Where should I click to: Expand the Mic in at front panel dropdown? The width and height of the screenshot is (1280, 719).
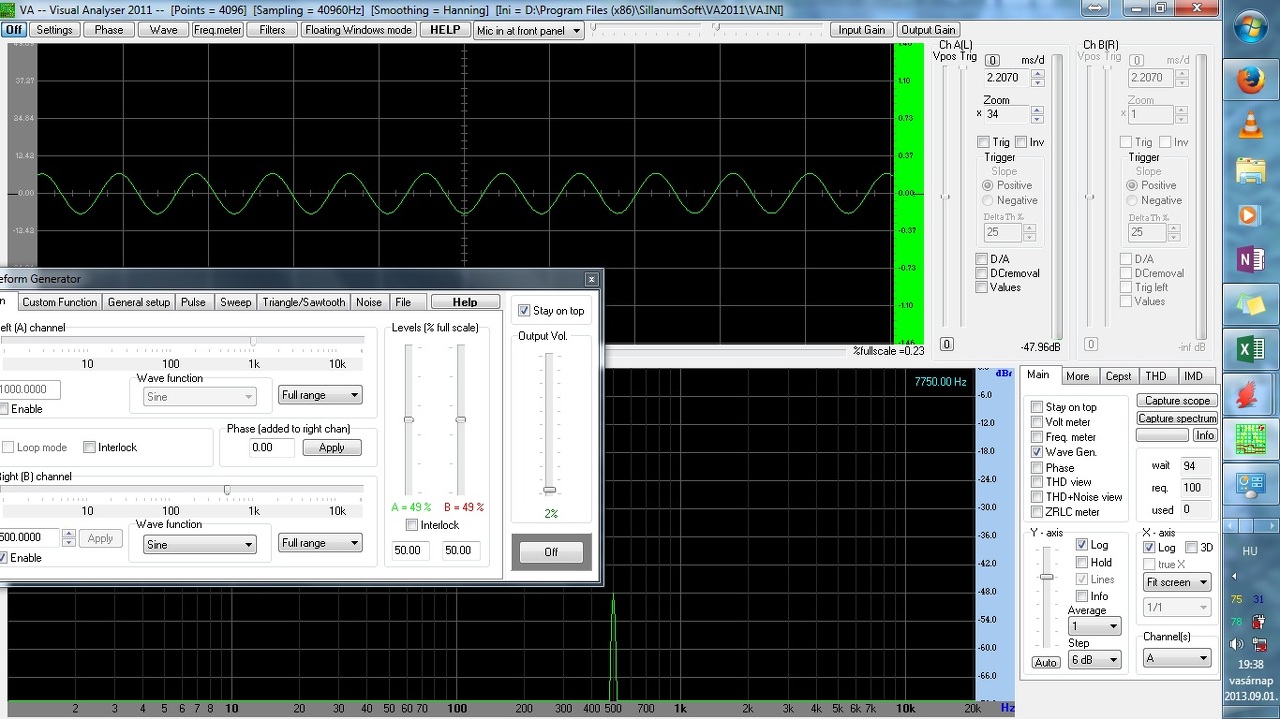coord(576,31)
